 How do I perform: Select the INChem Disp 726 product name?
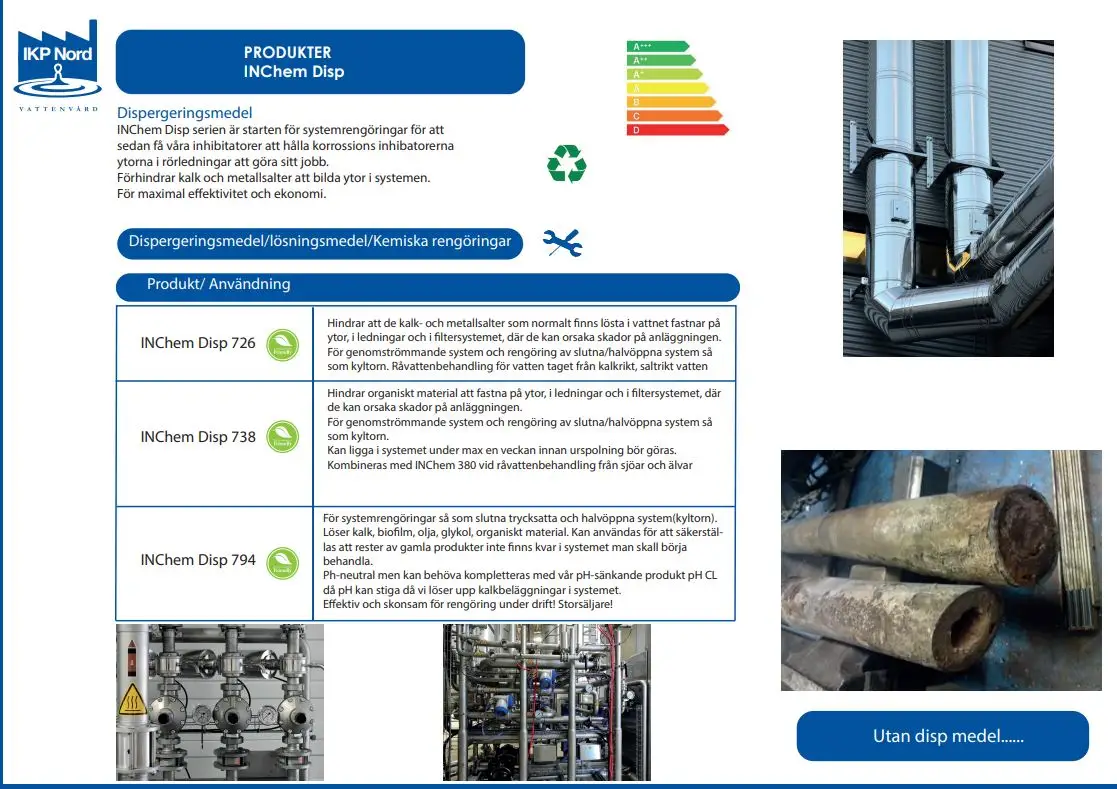pyautogui.click(x=198, y=344)
